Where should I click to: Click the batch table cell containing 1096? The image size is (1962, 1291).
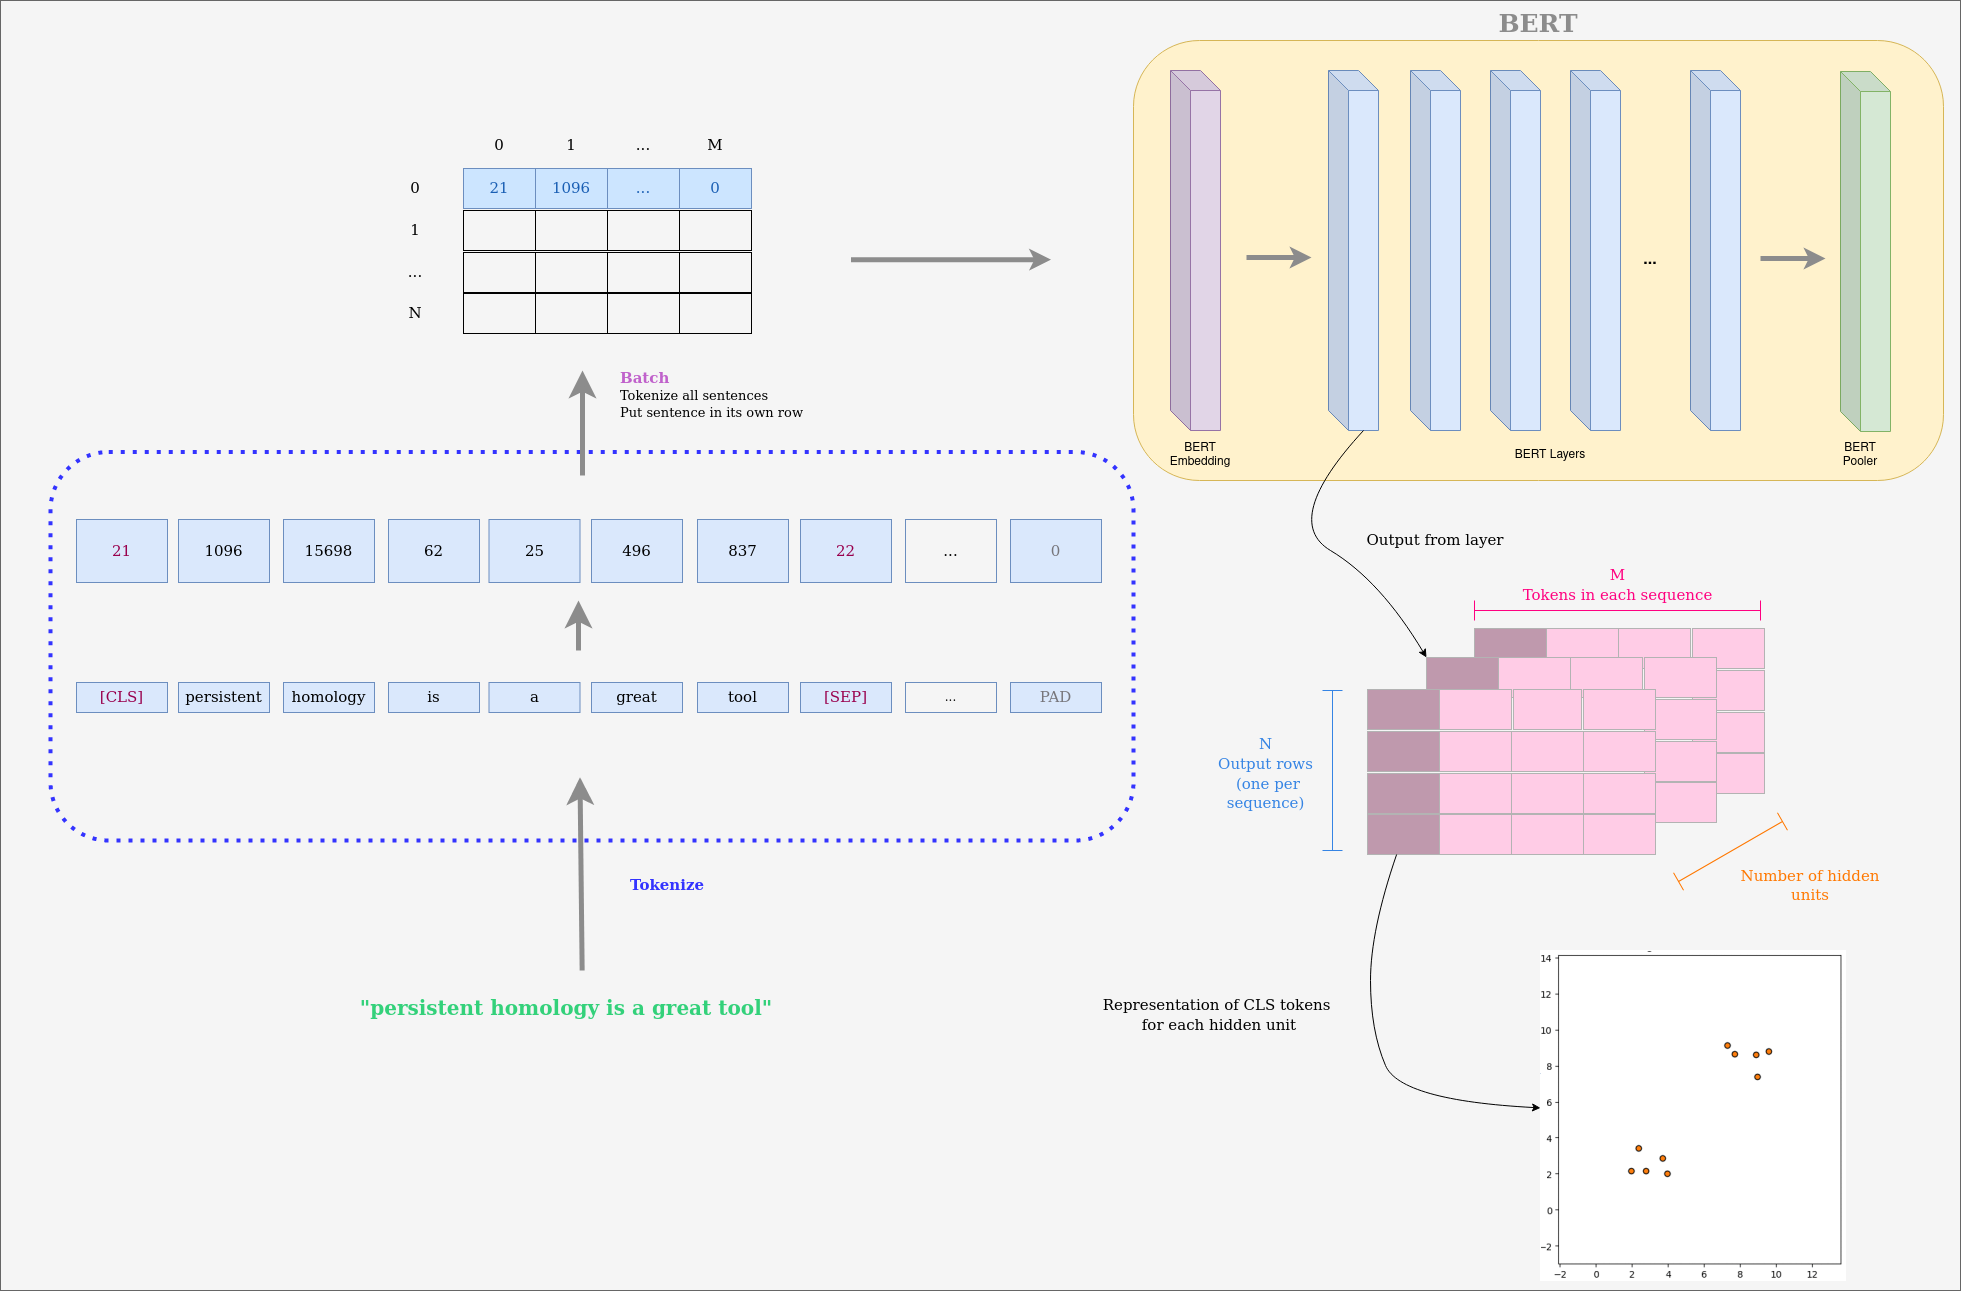pos(571,188)
